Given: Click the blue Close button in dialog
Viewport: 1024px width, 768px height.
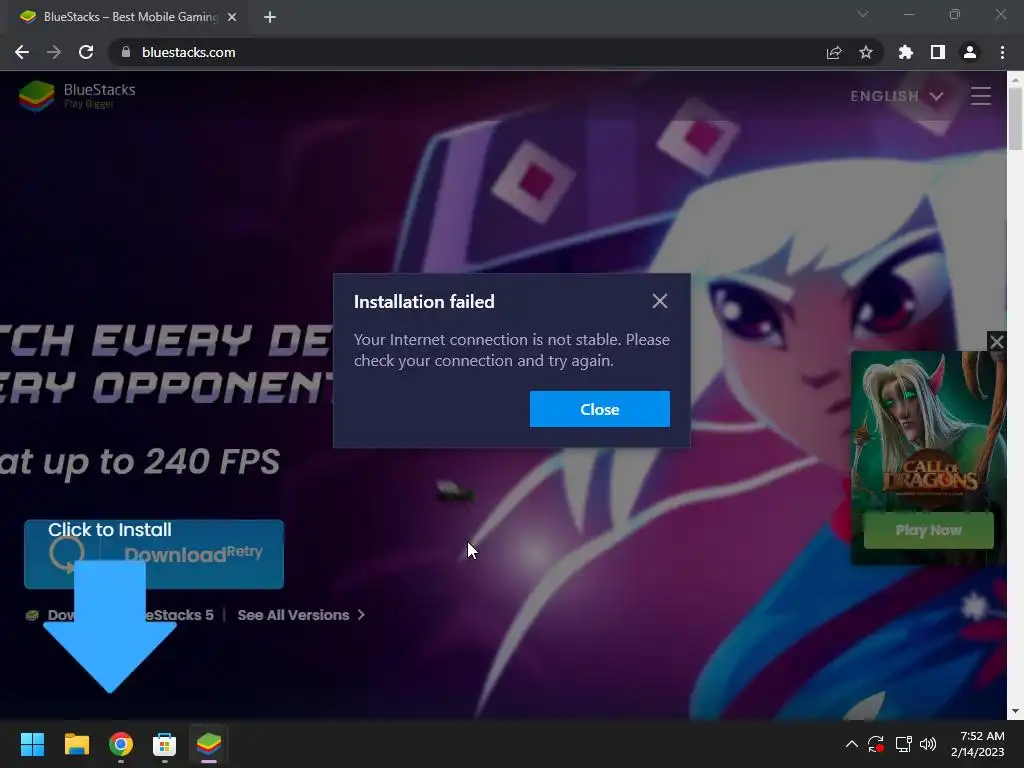Looking at the screenshot, I should click(600, 409).
